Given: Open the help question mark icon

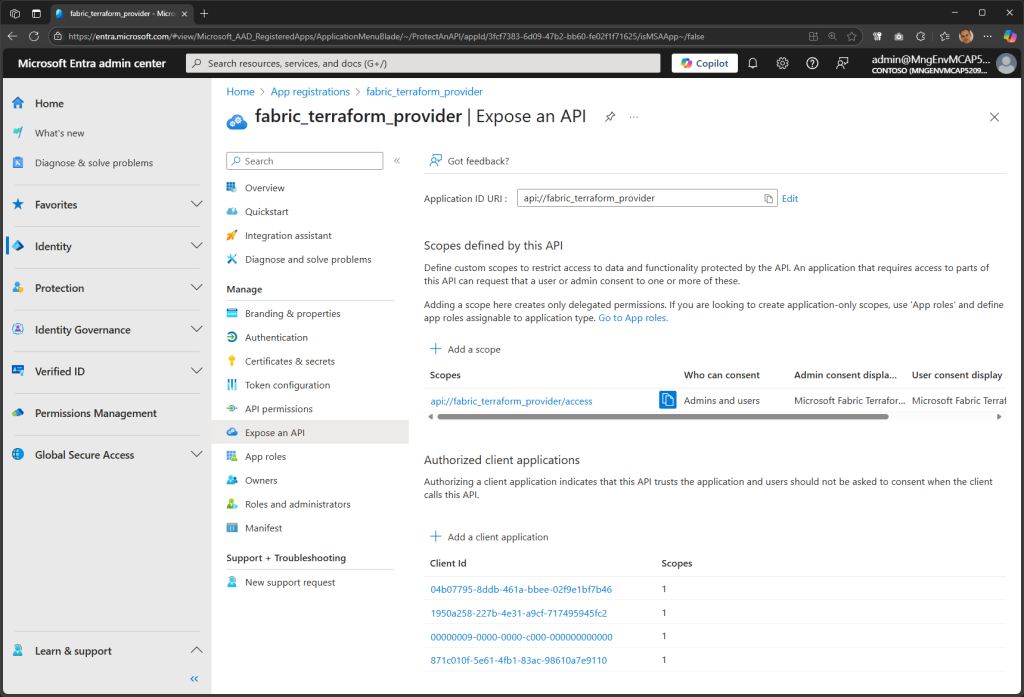Looking at the screenshot, I should [x=812, y=62].
